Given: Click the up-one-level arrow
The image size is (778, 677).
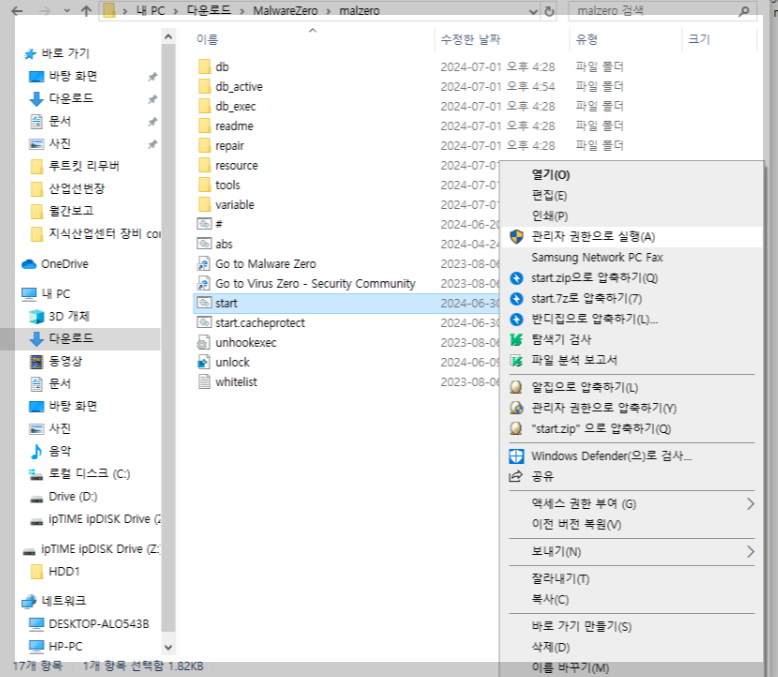Looking at the screenshot, I should [86, 11].
